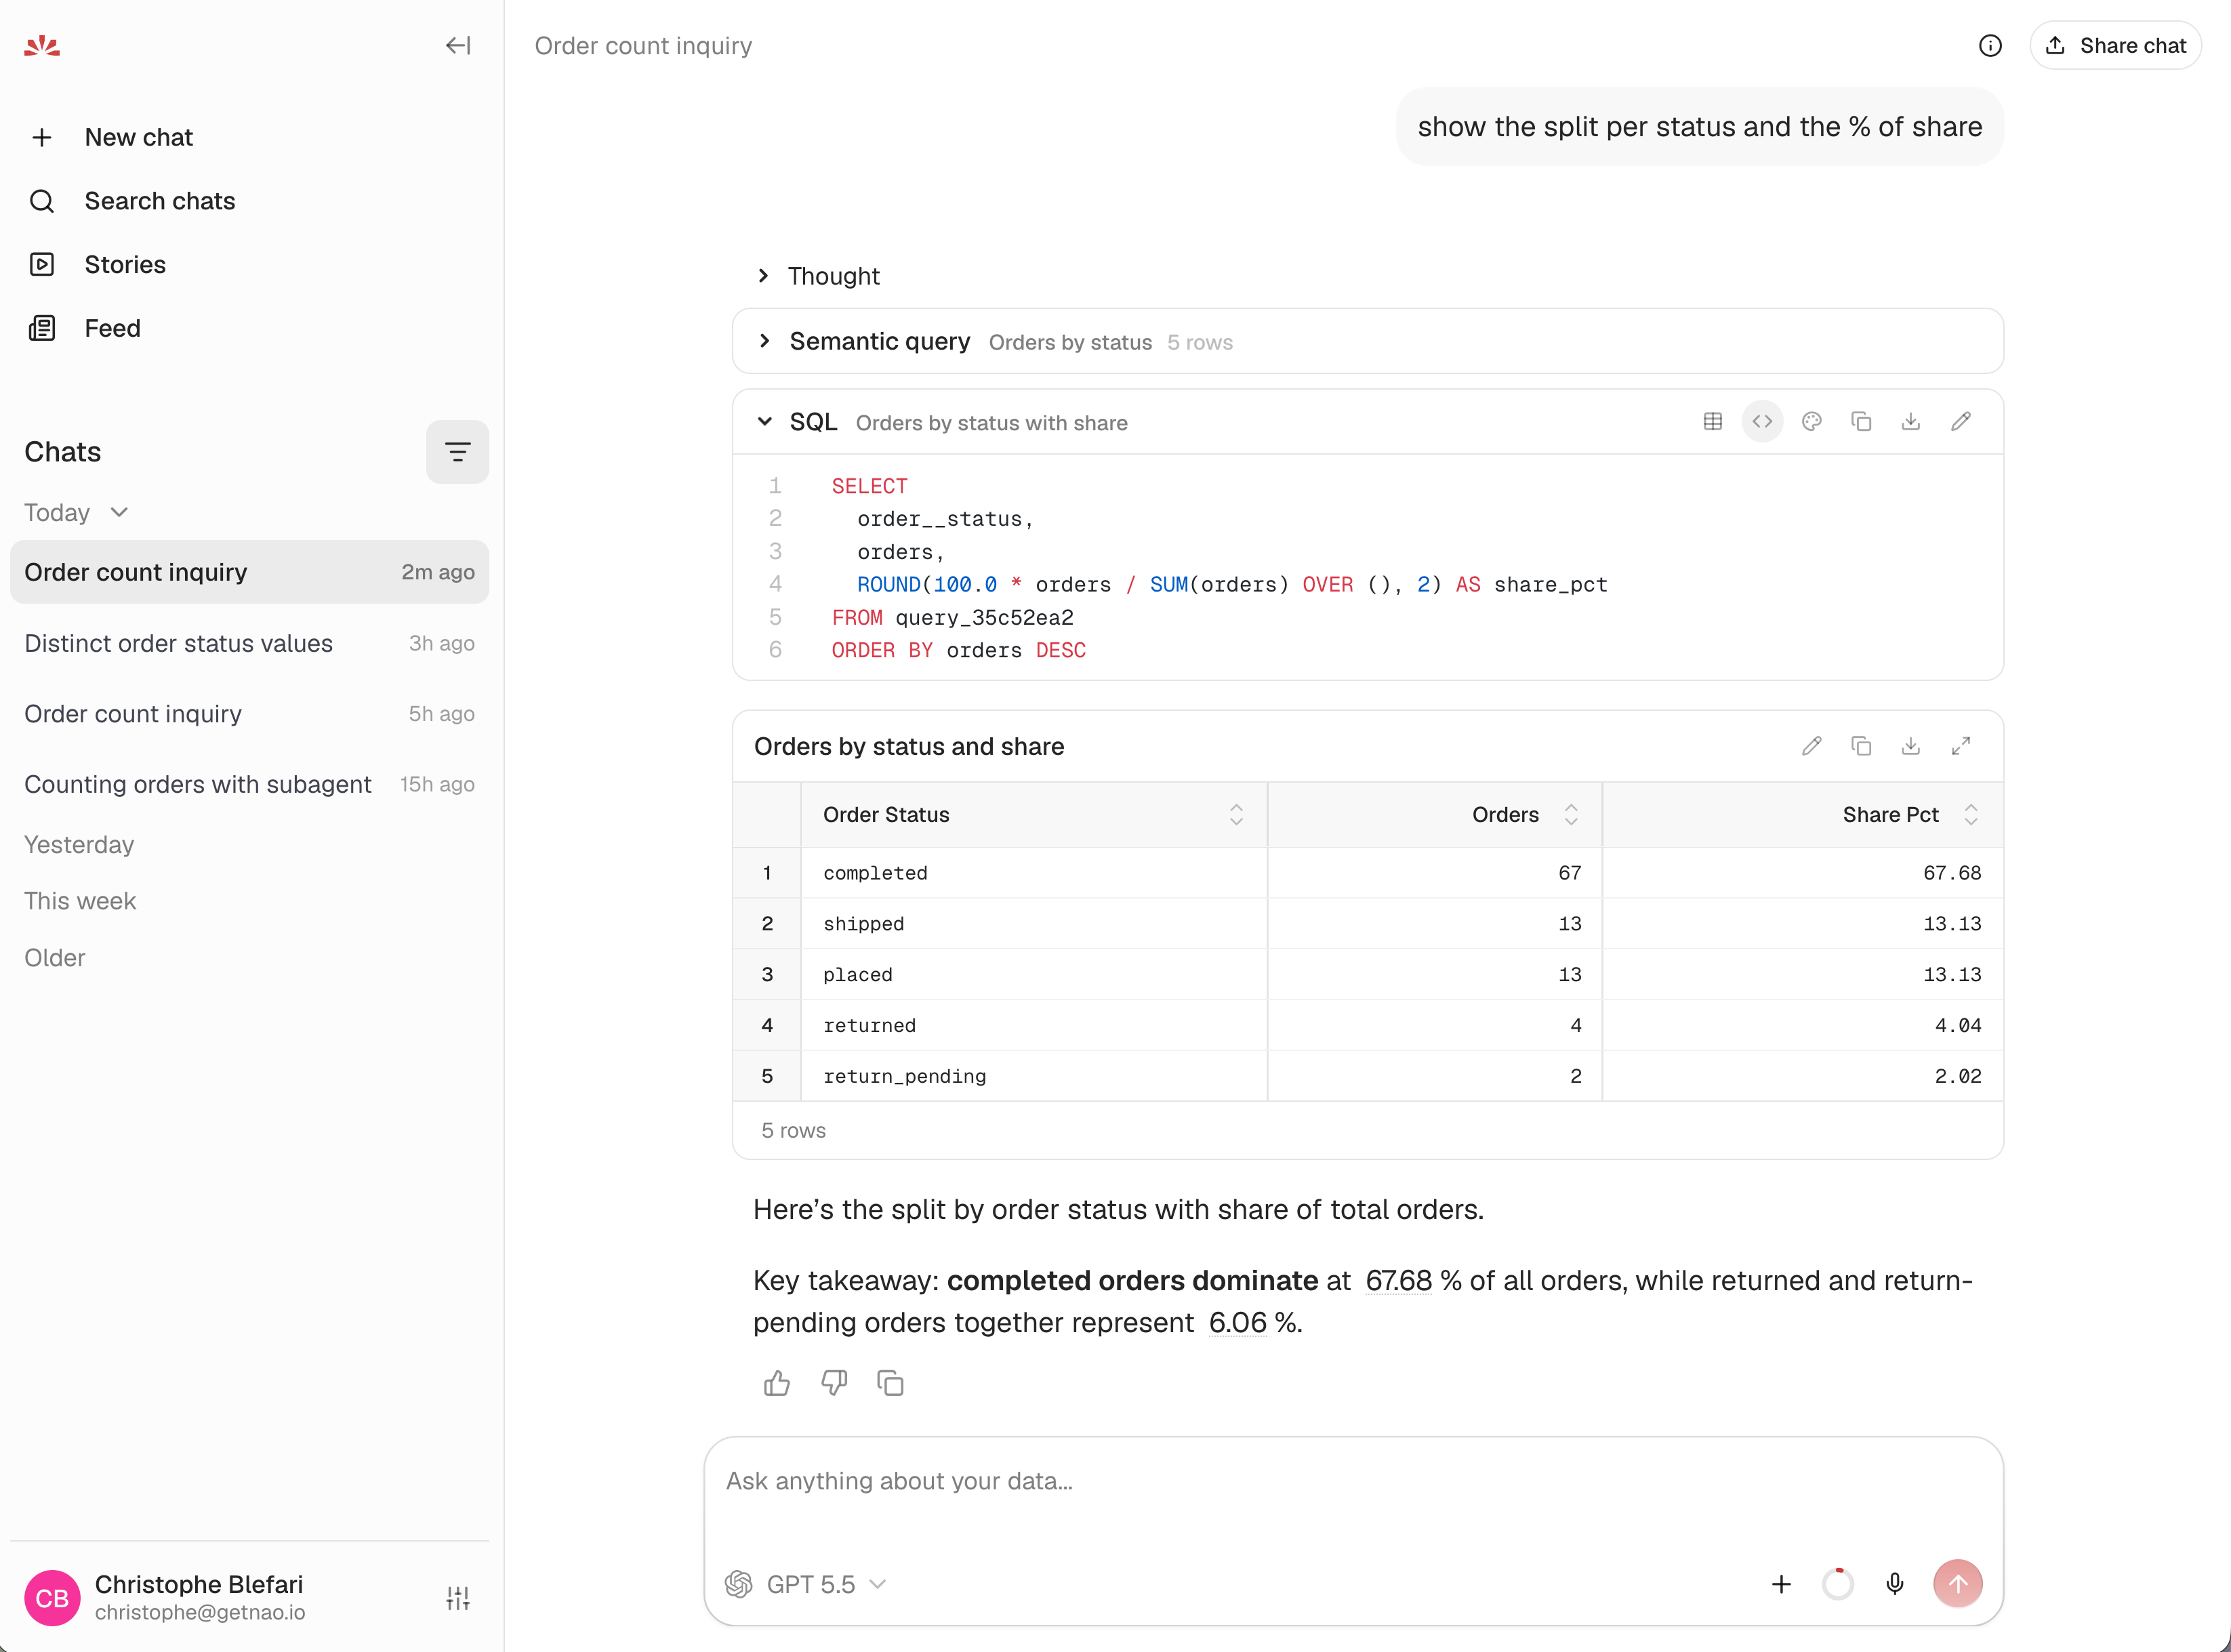Switch SQL block to table view

1713,422
